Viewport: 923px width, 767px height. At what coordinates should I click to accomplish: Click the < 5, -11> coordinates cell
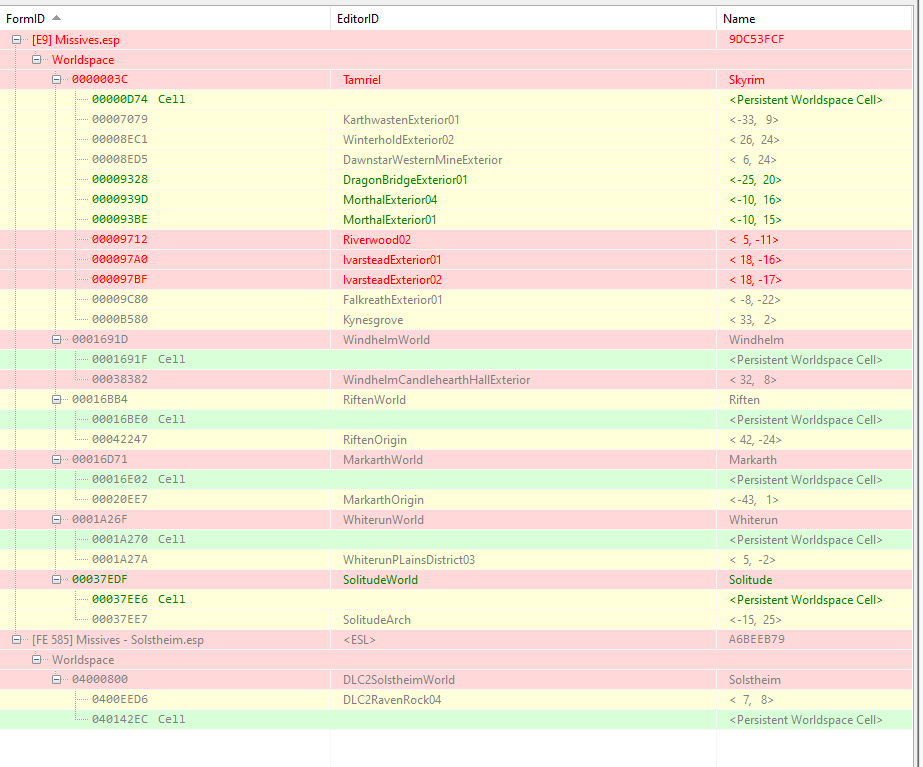click(x=753, y=240)
